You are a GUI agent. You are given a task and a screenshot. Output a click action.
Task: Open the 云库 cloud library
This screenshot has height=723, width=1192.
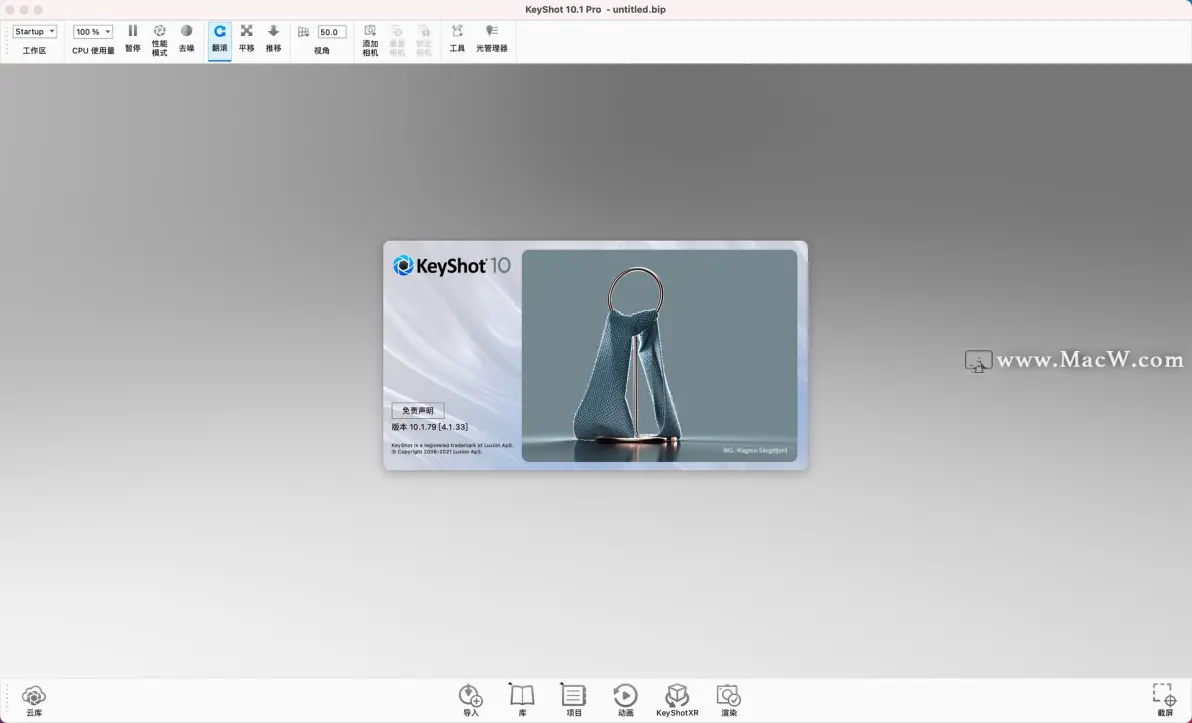pyautogui.click(x=34, y=701)
